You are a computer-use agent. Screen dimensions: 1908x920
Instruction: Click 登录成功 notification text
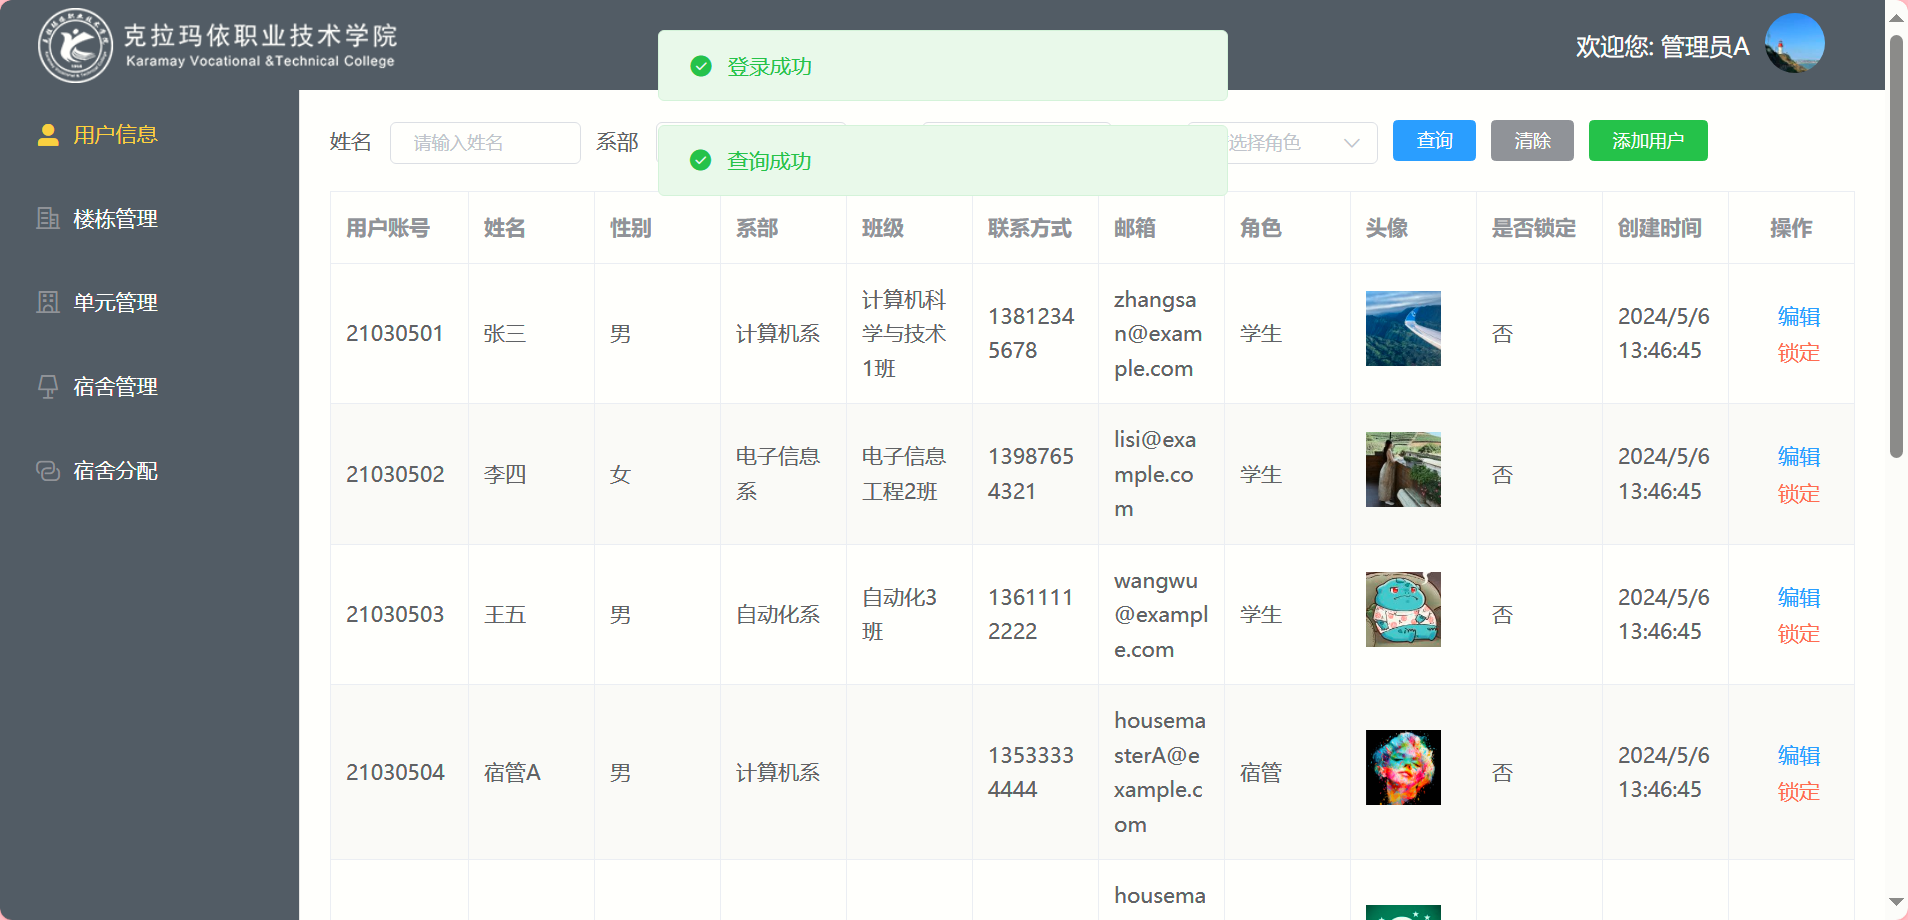(x=769, y=66)
